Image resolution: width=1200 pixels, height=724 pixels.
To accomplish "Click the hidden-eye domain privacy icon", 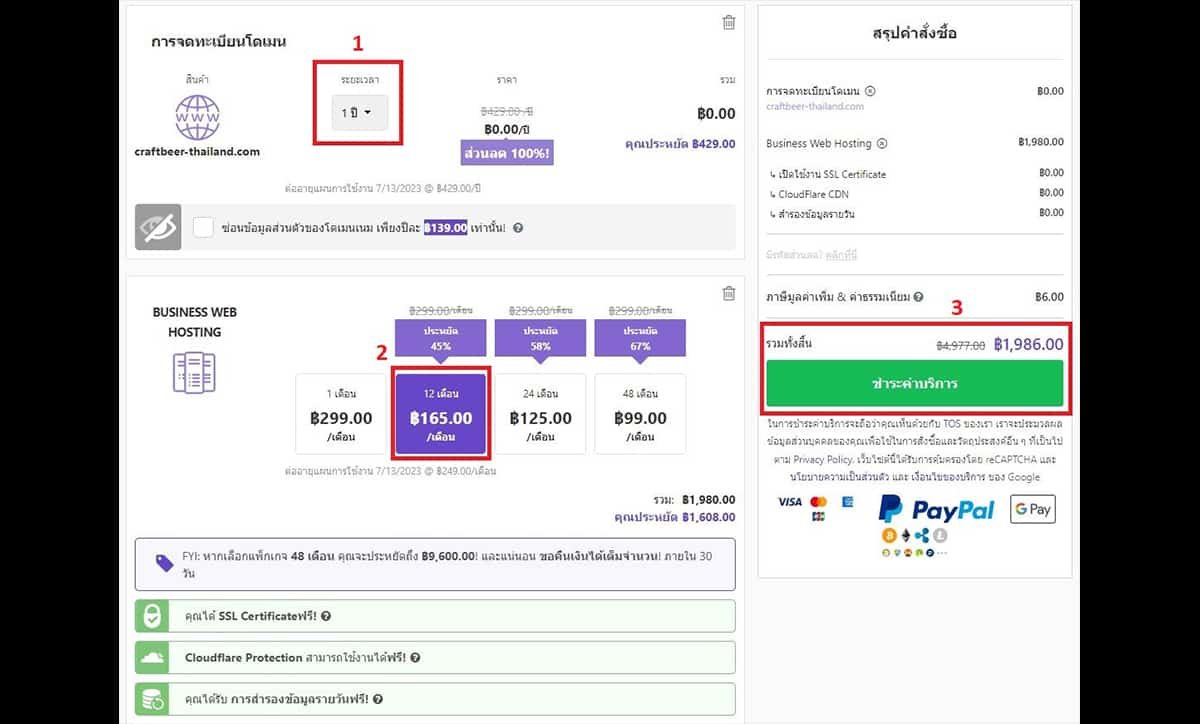I will coord(158,228).
